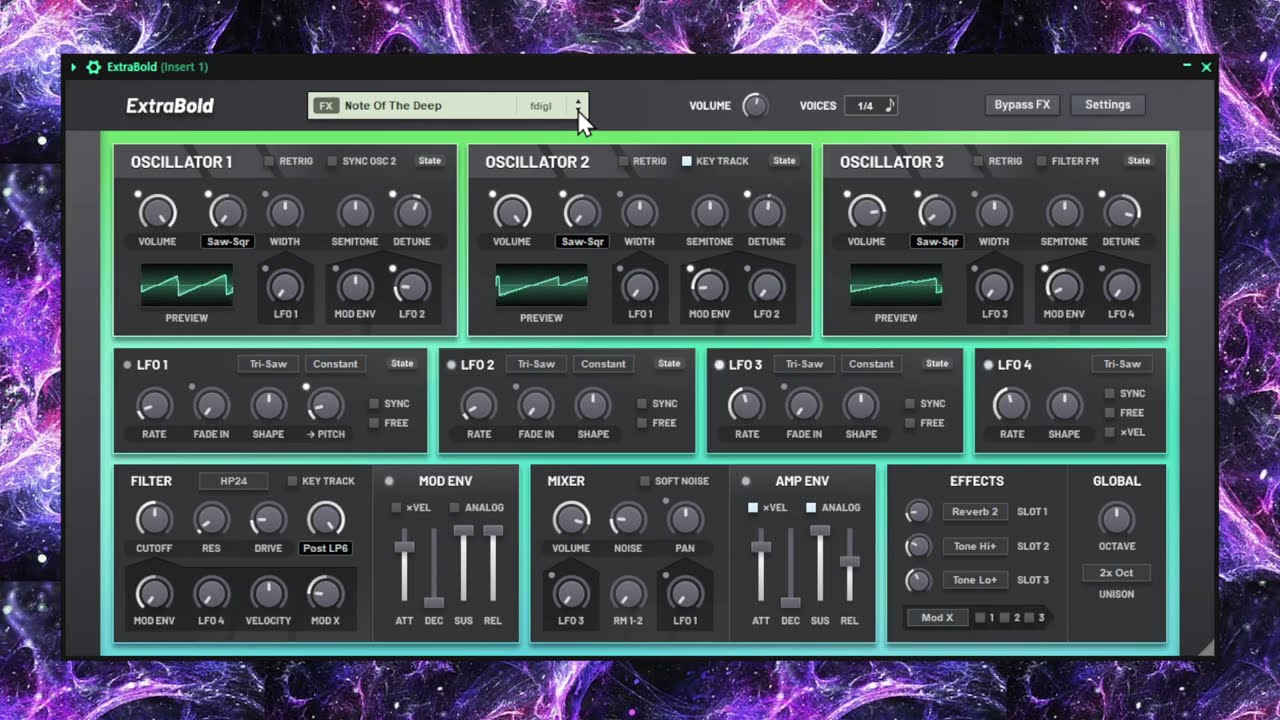The image size is (1280, 720).
Task: Click LFO 1 Pitch knob
Action: pos(324,405)
